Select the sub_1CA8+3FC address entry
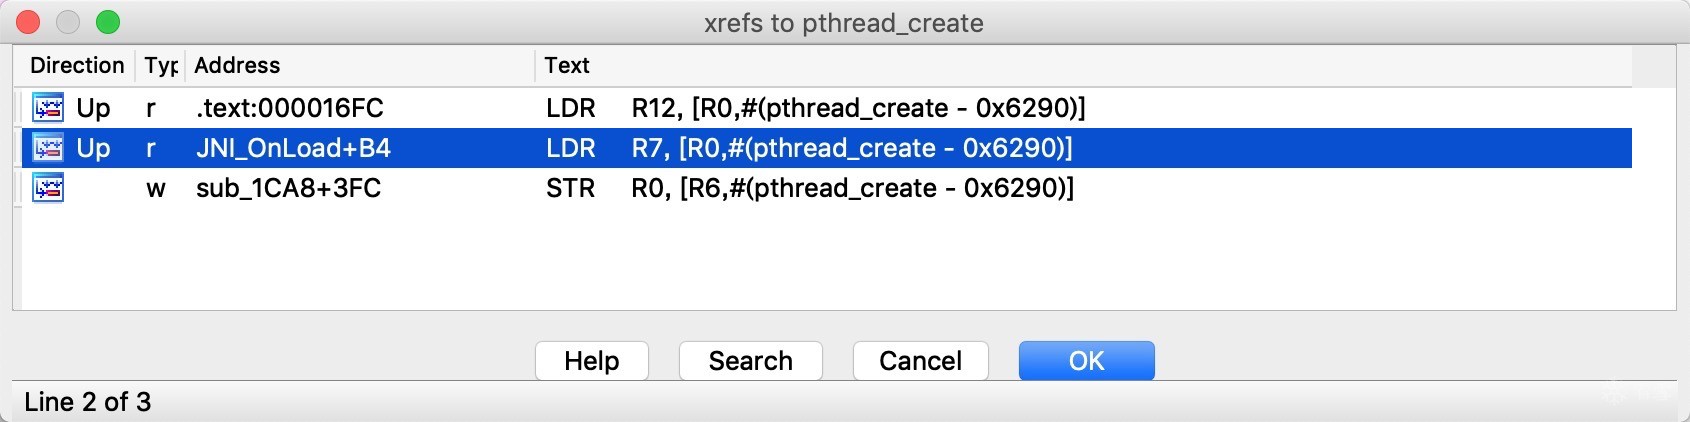Viewport: 1690px width, 422px height. tap(288, 188)
